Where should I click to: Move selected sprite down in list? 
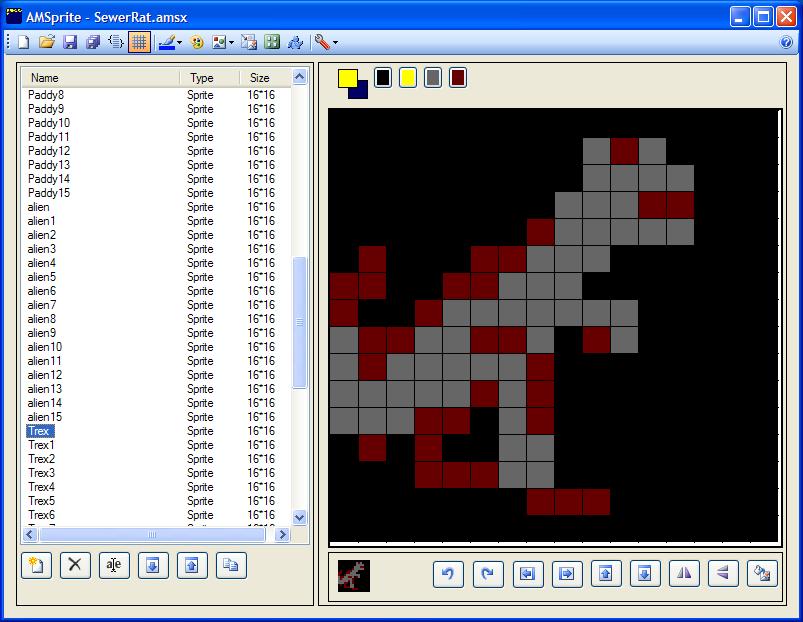click(153, 565)
